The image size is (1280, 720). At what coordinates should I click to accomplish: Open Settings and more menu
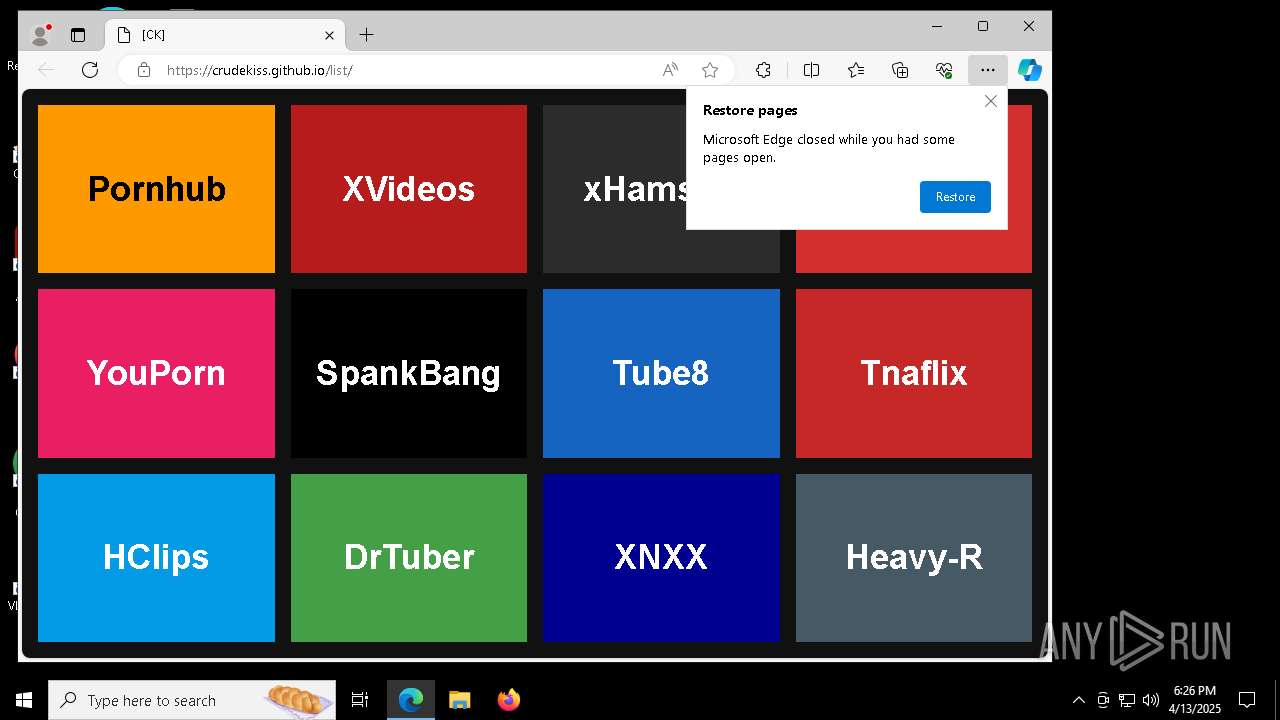click(988, 70)
